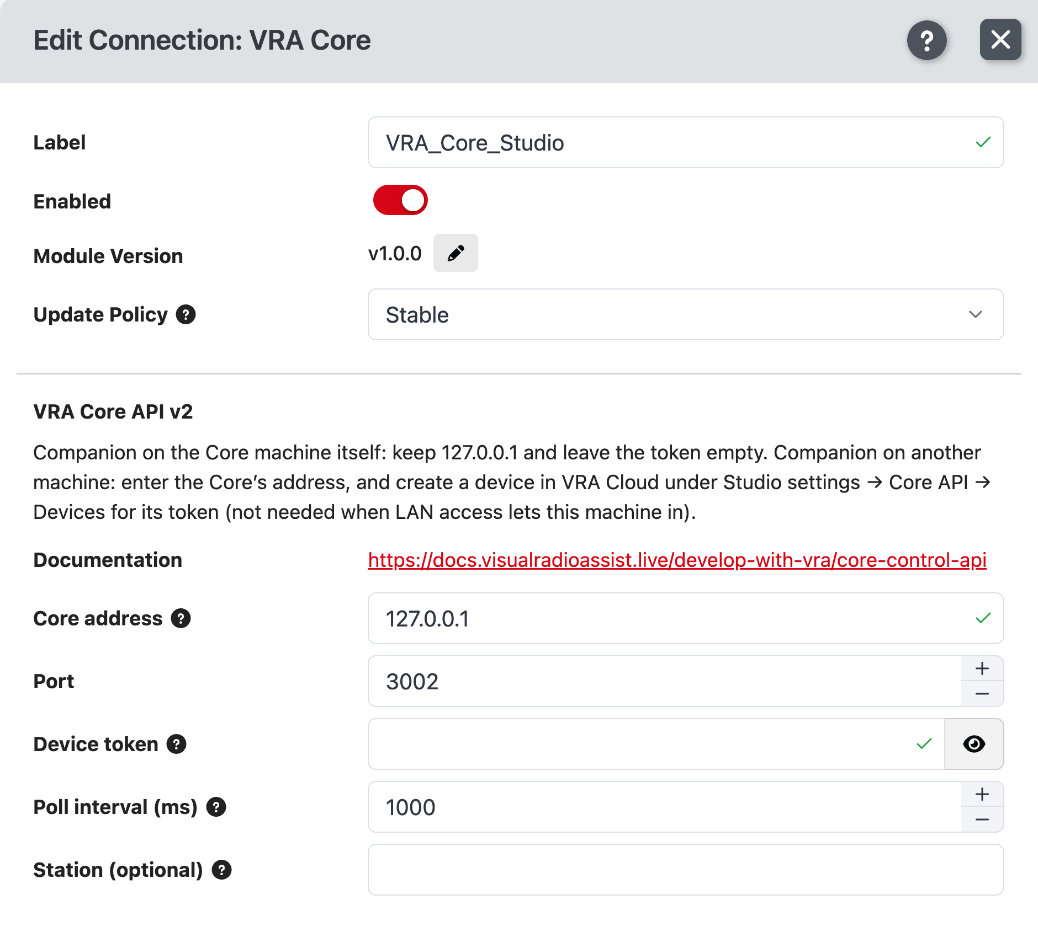This screenshot has height=932, width=1038.
Task: Click the Label input field
Action: pos(685,142)
